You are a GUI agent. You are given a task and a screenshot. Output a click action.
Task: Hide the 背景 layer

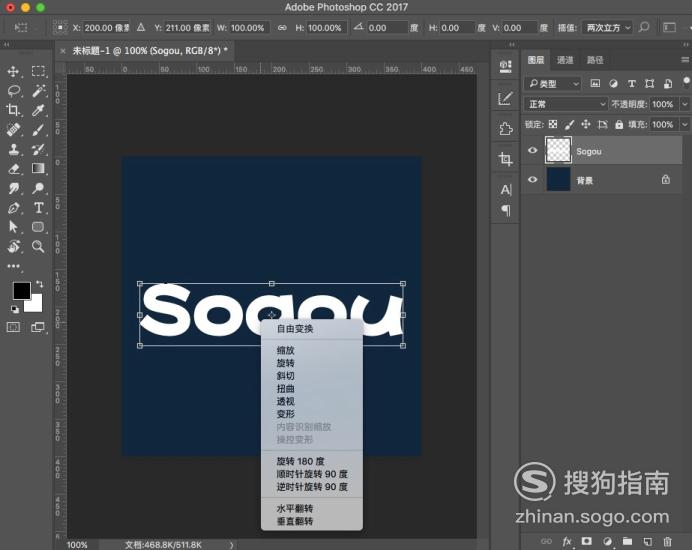(x=533, y=179)
